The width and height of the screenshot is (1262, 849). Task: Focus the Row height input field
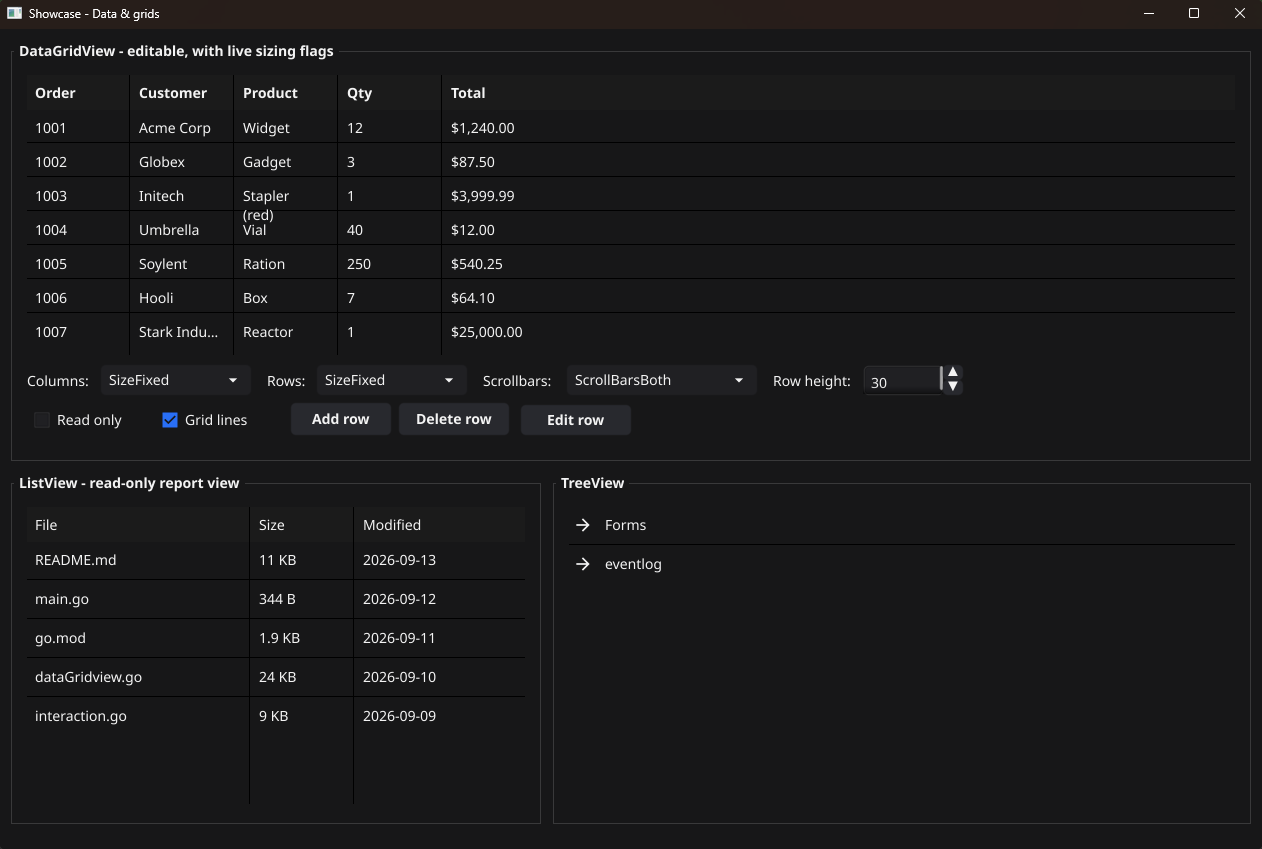pos(902,382)
